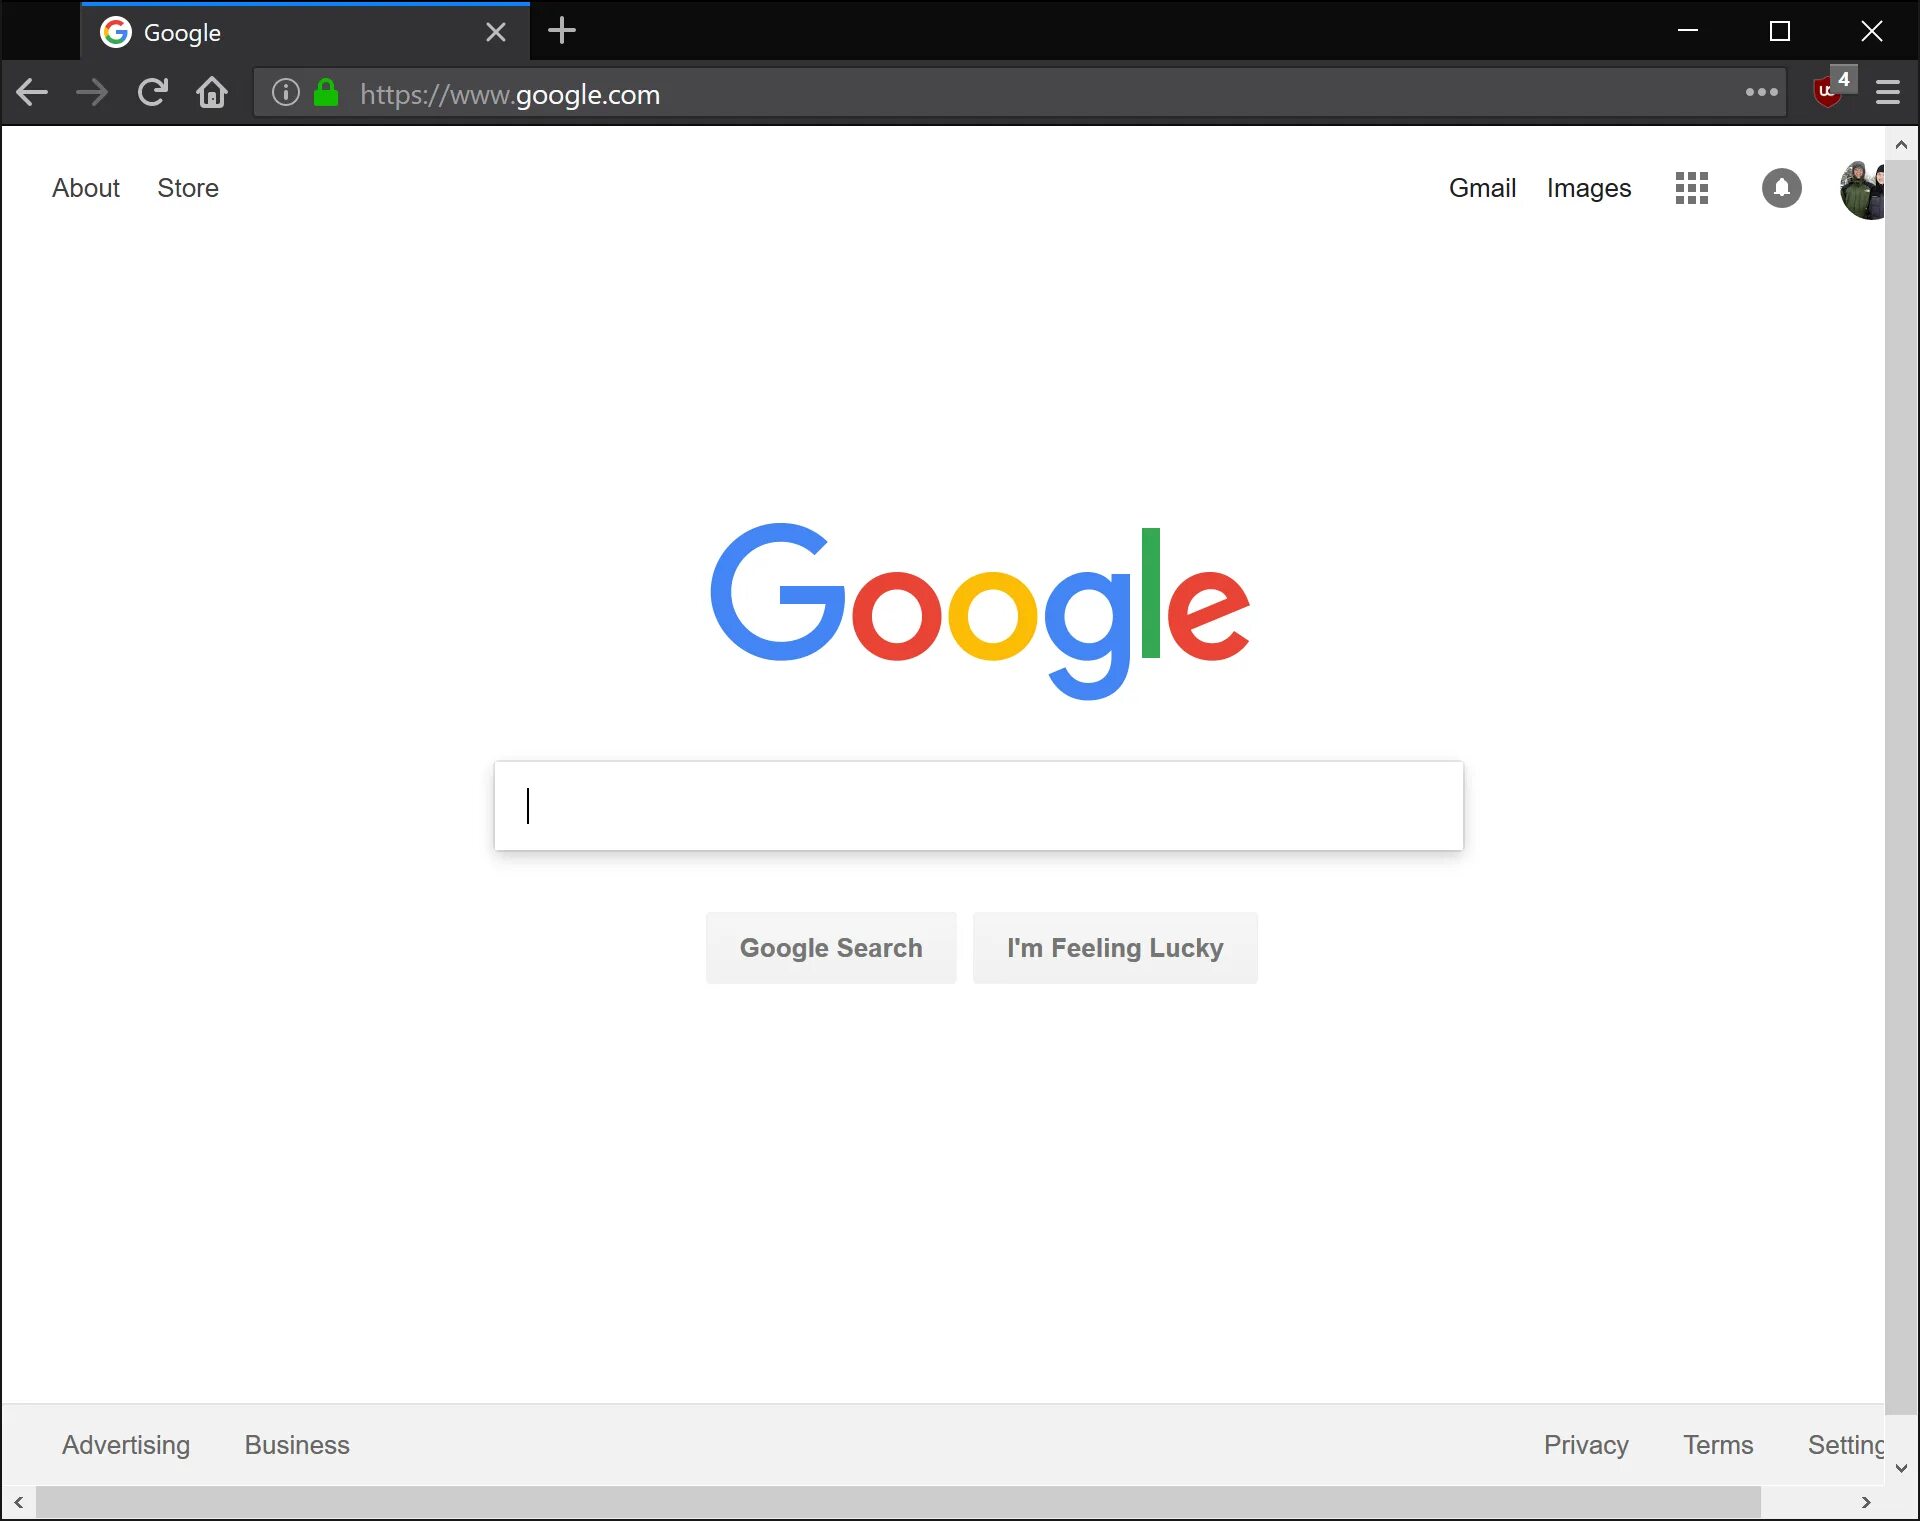Click the page reload refresh icon
This screenshot has height=1521, width=1920.
[151, 94]
